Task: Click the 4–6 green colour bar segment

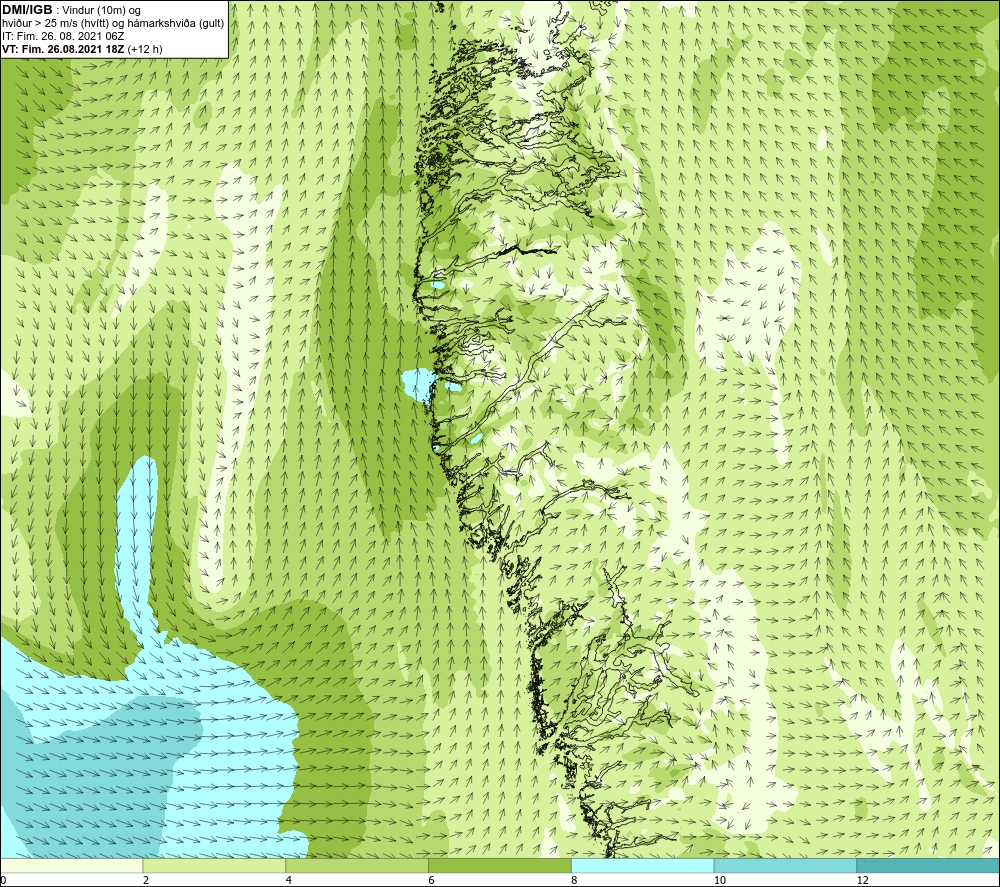Action: click(x=357, y=865)
